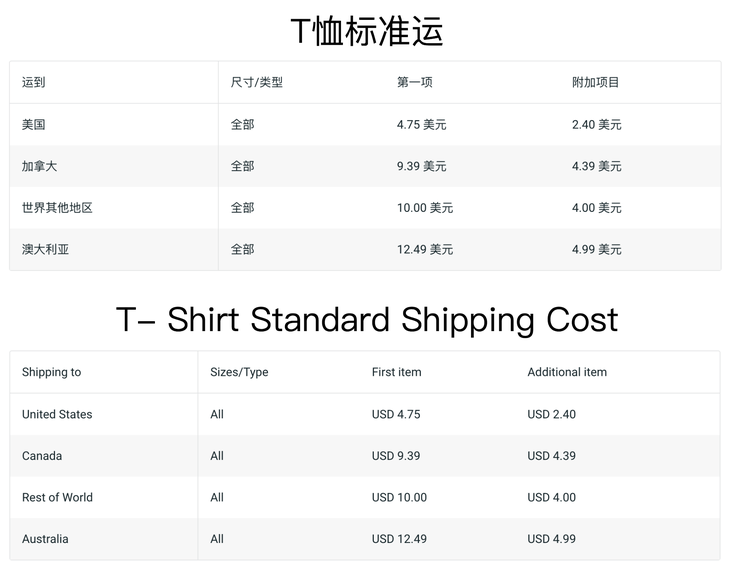Select the 'Additional item' column header
The image size is (734, 572).
point(567,372)
